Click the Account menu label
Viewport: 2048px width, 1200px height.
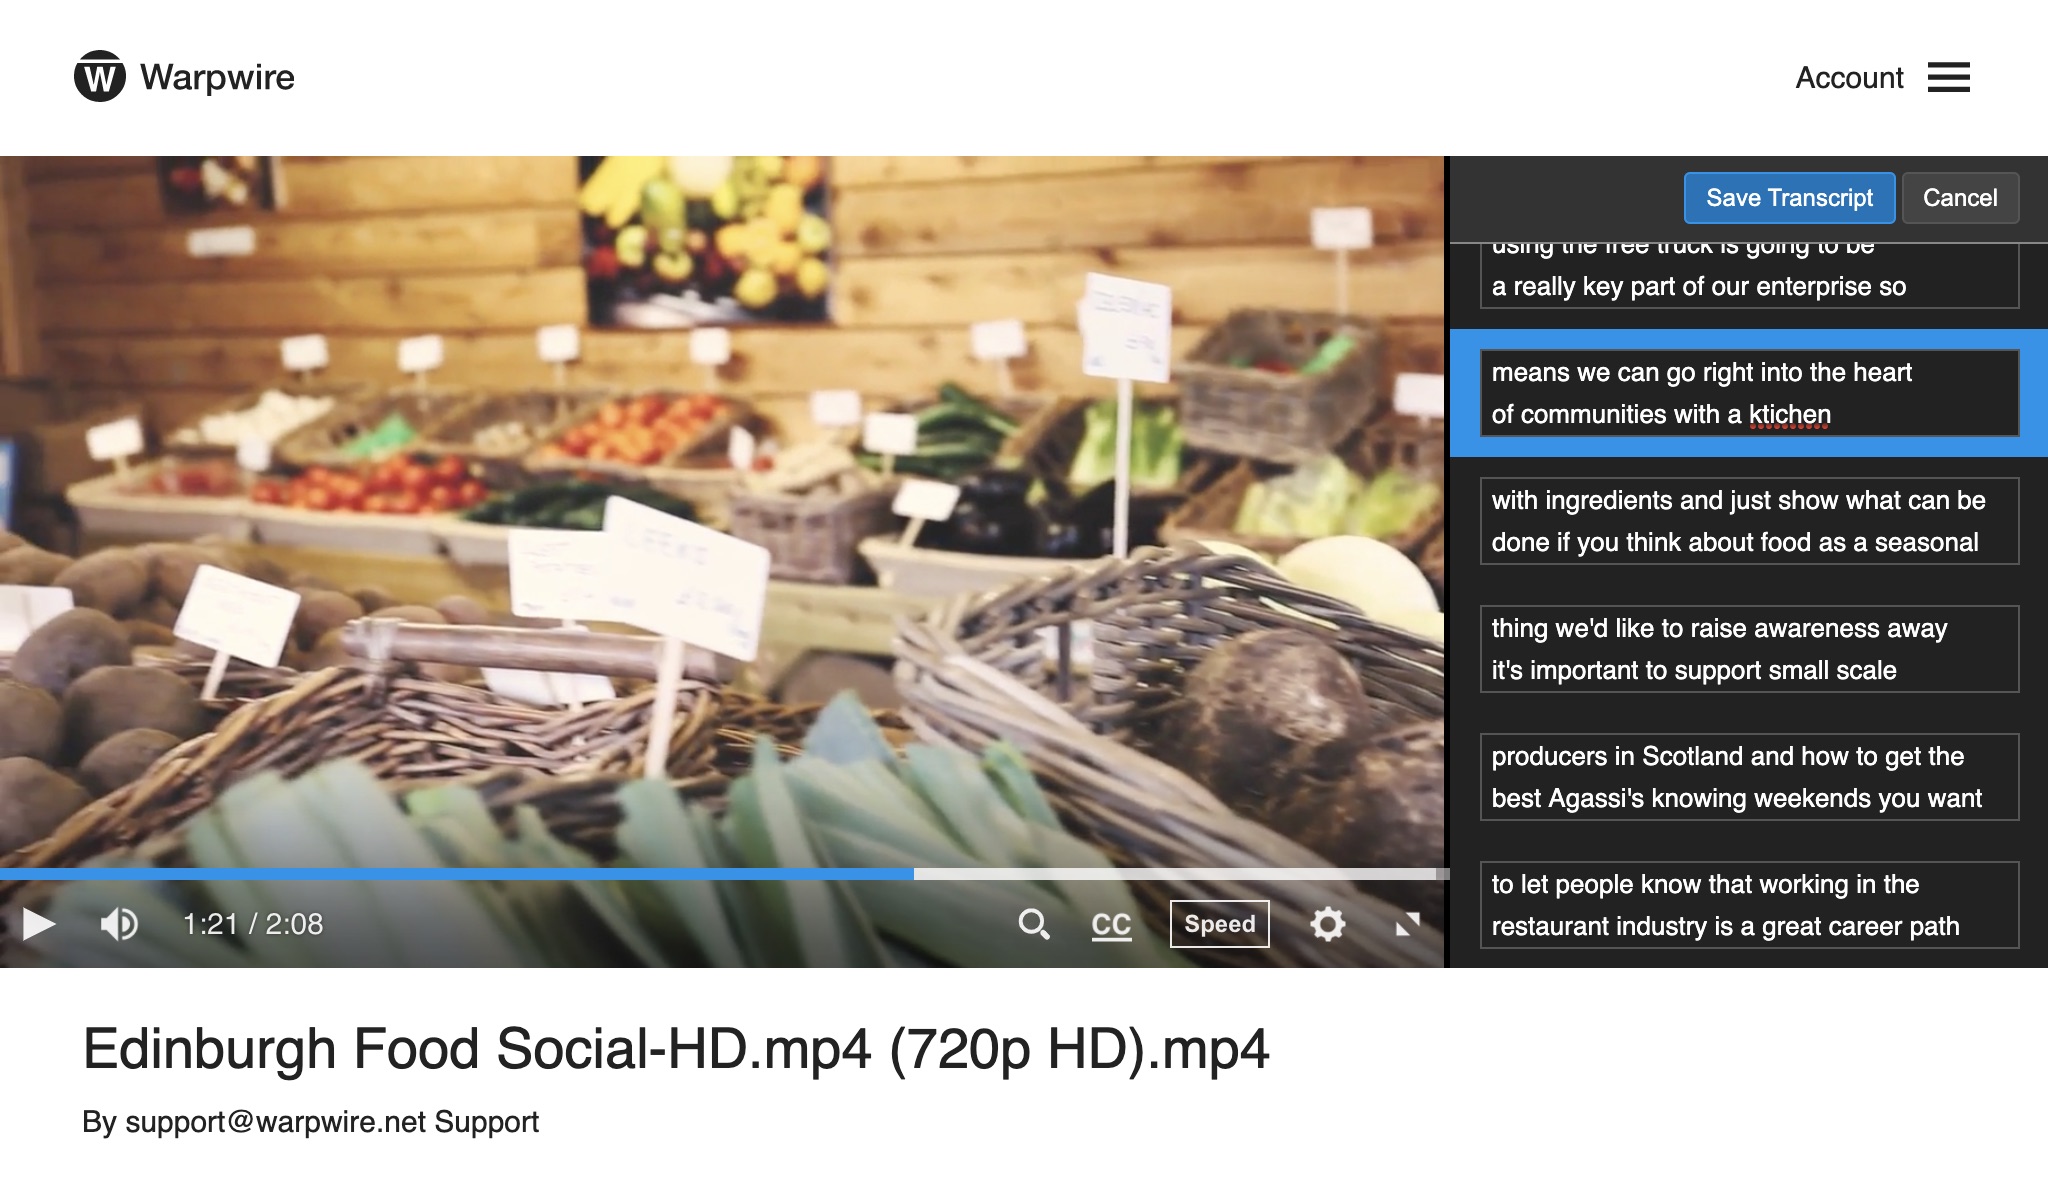tap(1848, 78)
